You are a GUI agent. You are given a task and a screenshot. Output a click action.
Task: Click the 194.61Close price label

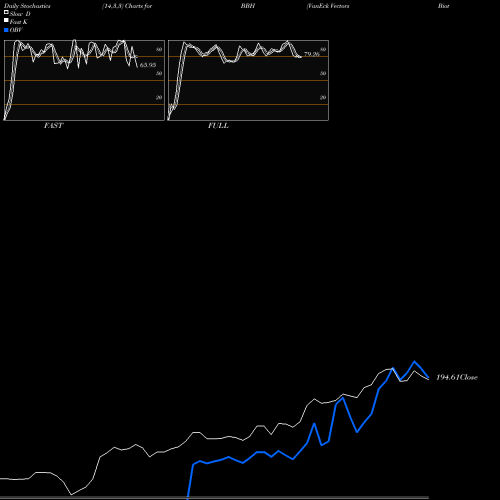pos(457,377)
